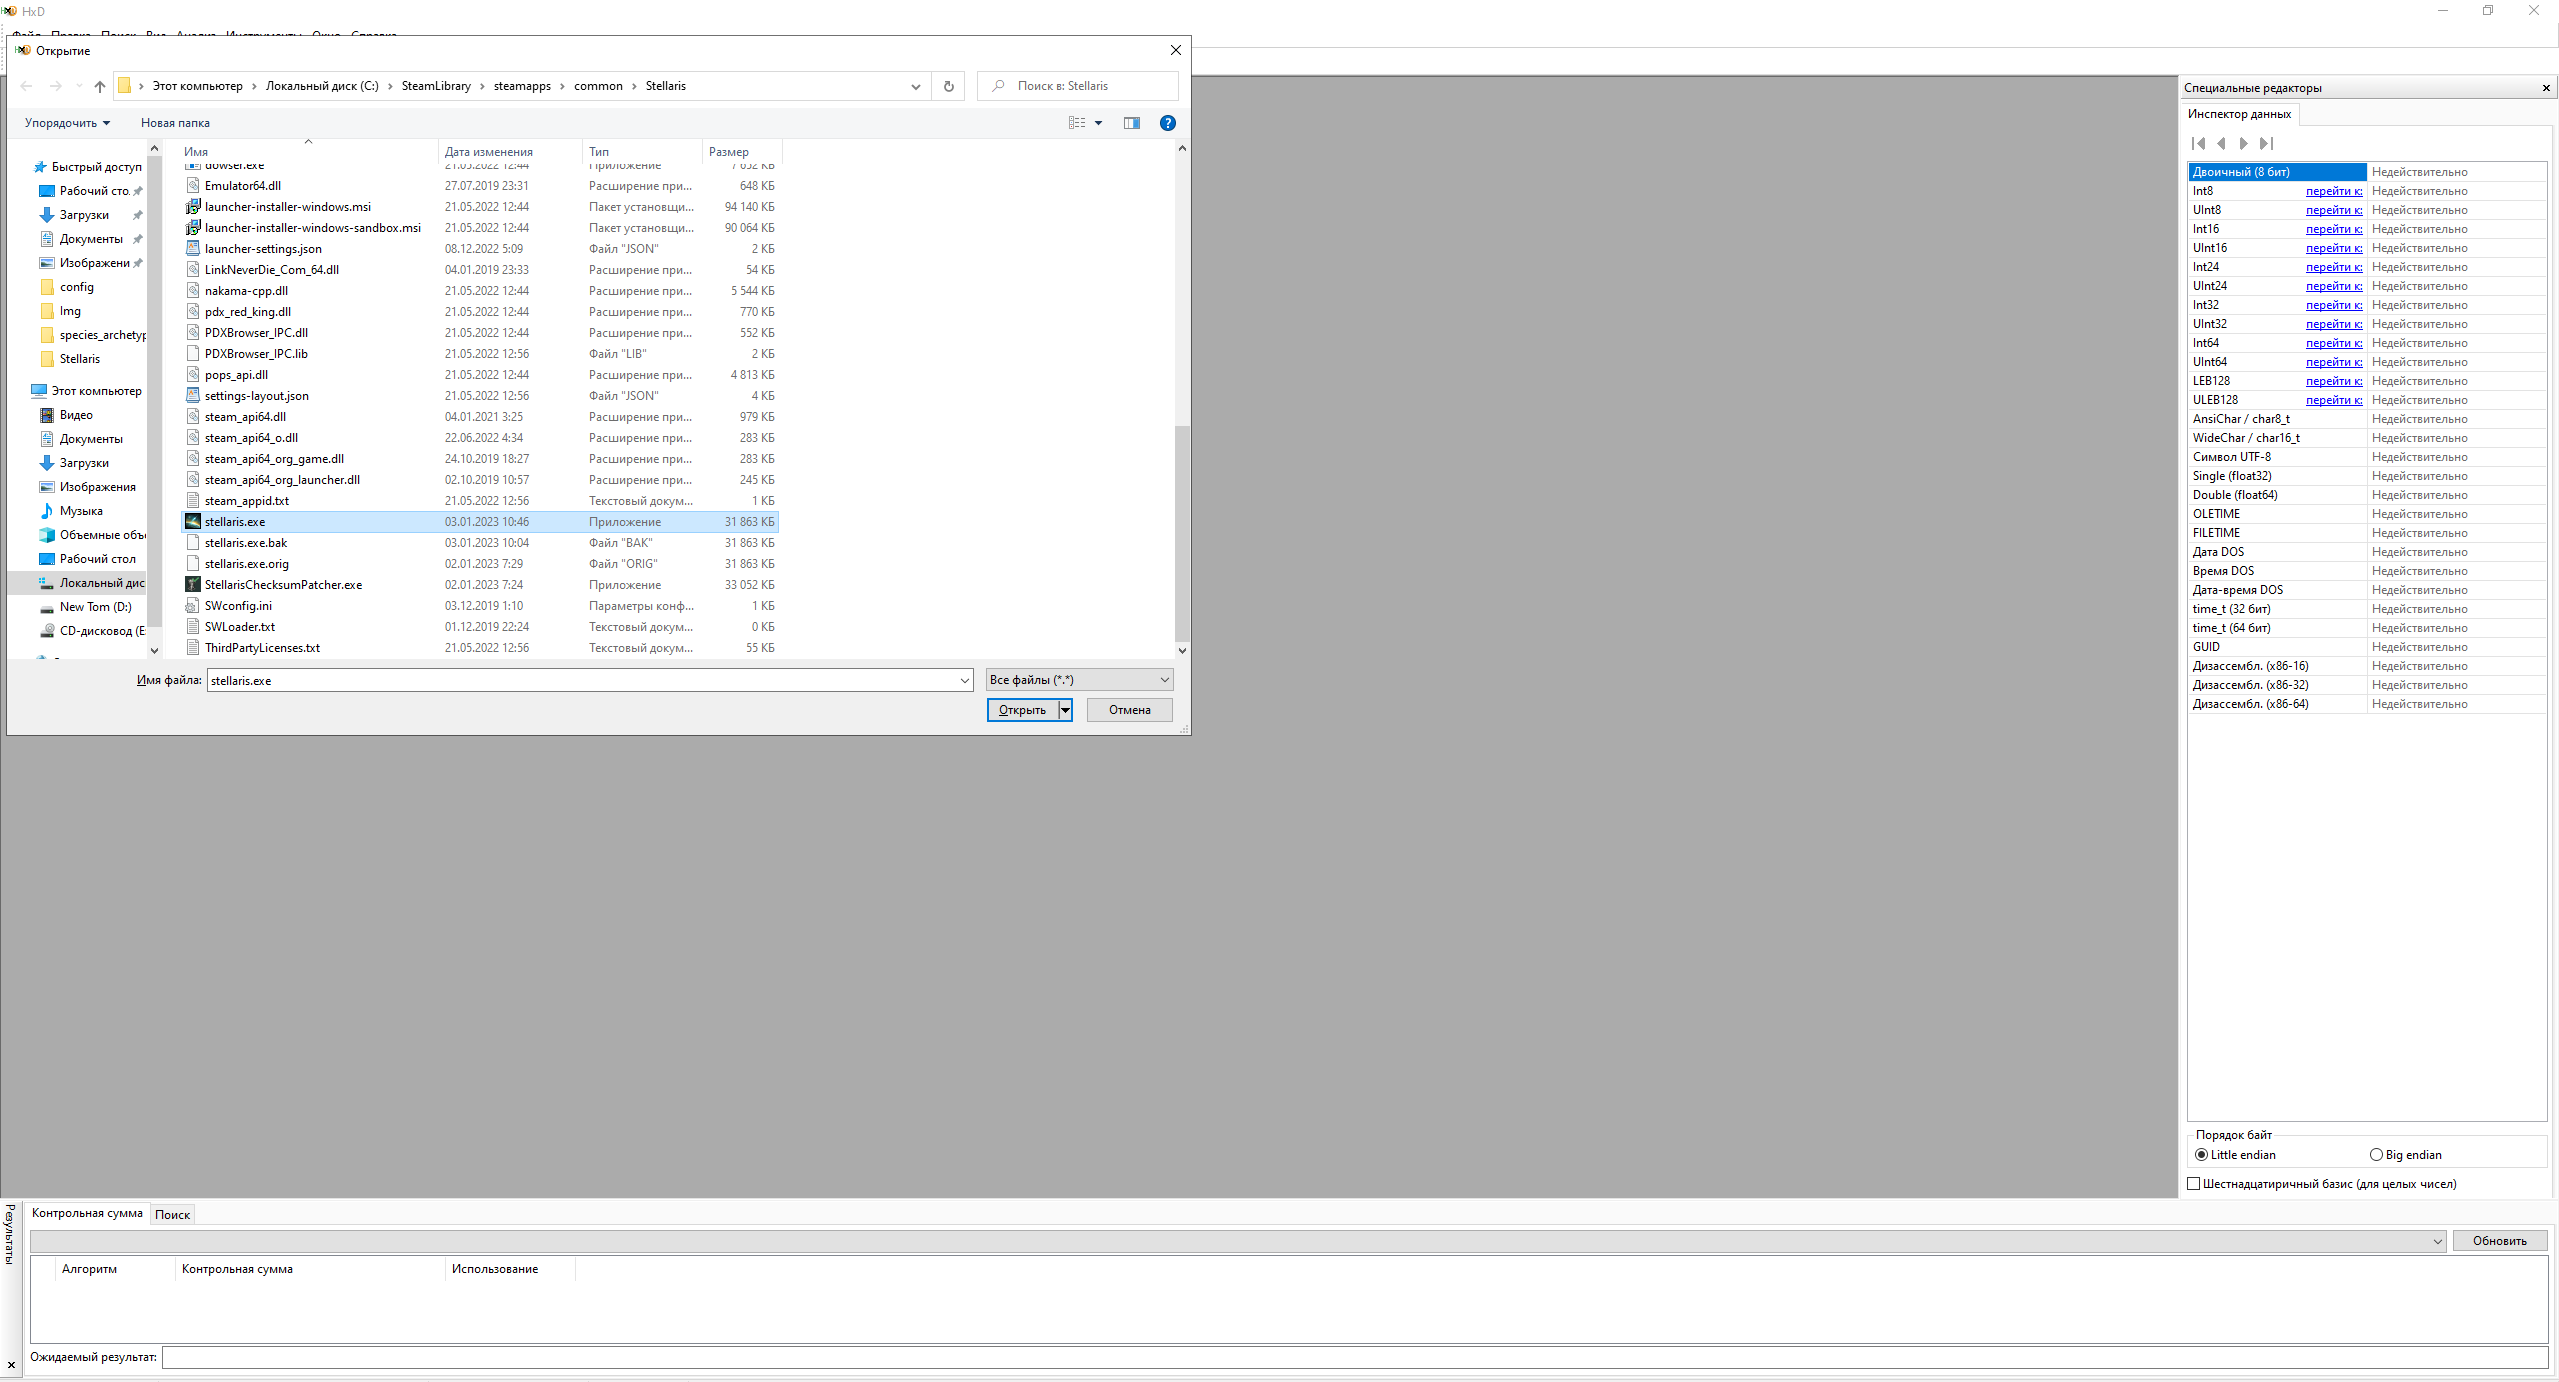Select Little endian byte order
The width and height of the screenshot is (2559, 1382).
click(x=2201, y=1155)
